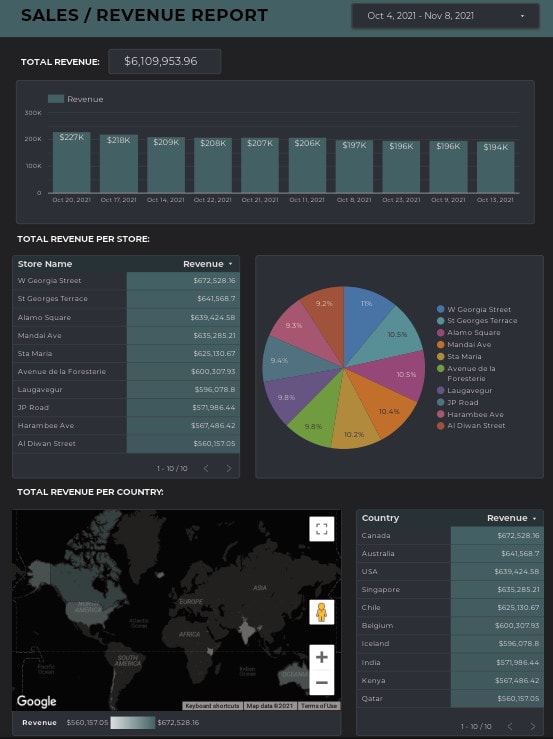The image size is (553, 739).
Task: Click the map revenue gradient legend bar
Action: click(x=132, y=723)
